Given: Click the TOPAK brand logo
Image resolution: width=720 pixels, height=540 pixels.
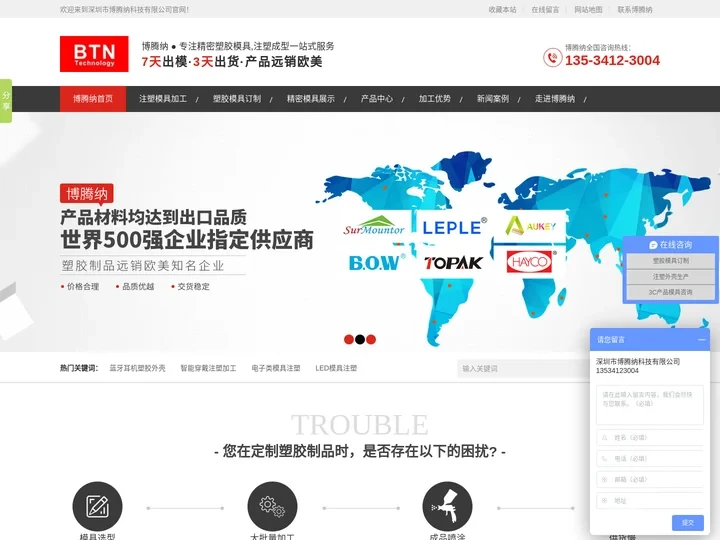Looking at the screenshot, I should (x=453, y=263).
